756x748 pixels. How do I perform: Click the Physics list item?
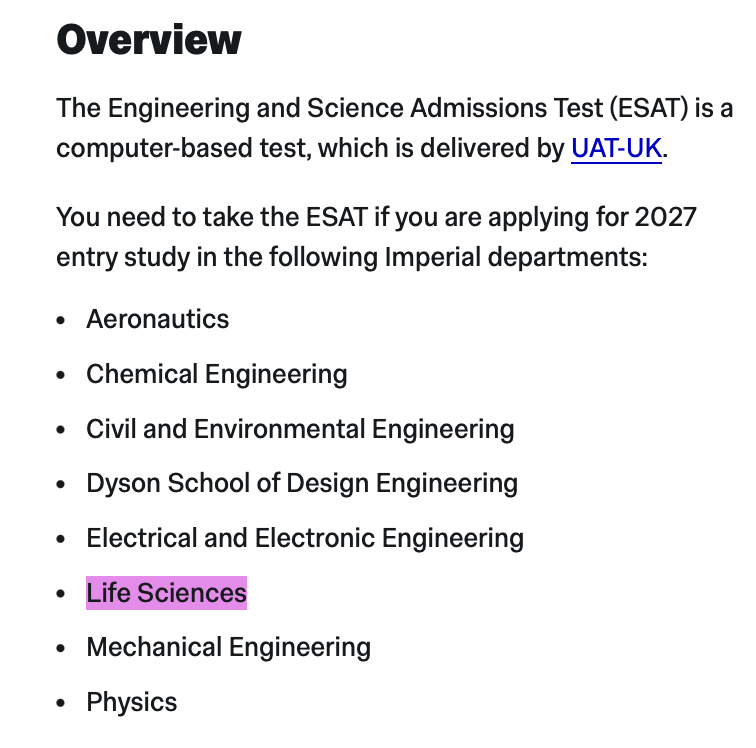(x=132, y=702)
